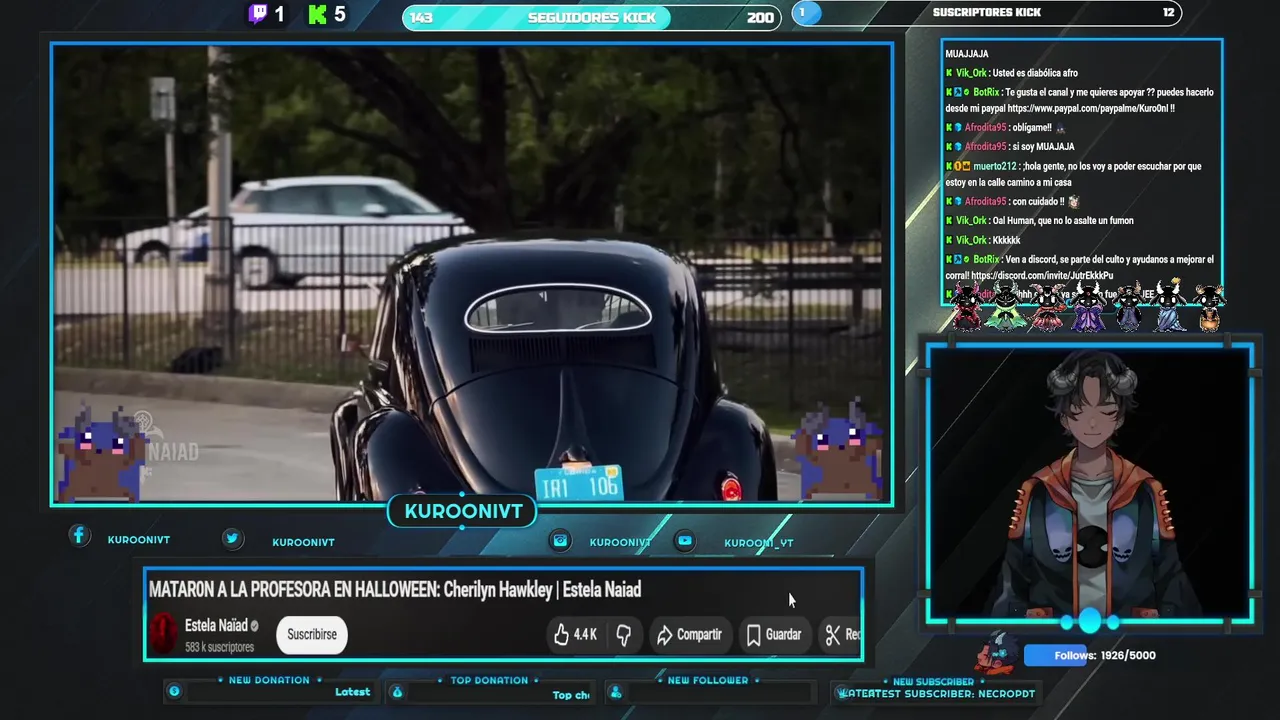Click the '583 k suscriptores' text
Image resolution: width=1280 pixels, height=720 pixels.
[219, 647]
